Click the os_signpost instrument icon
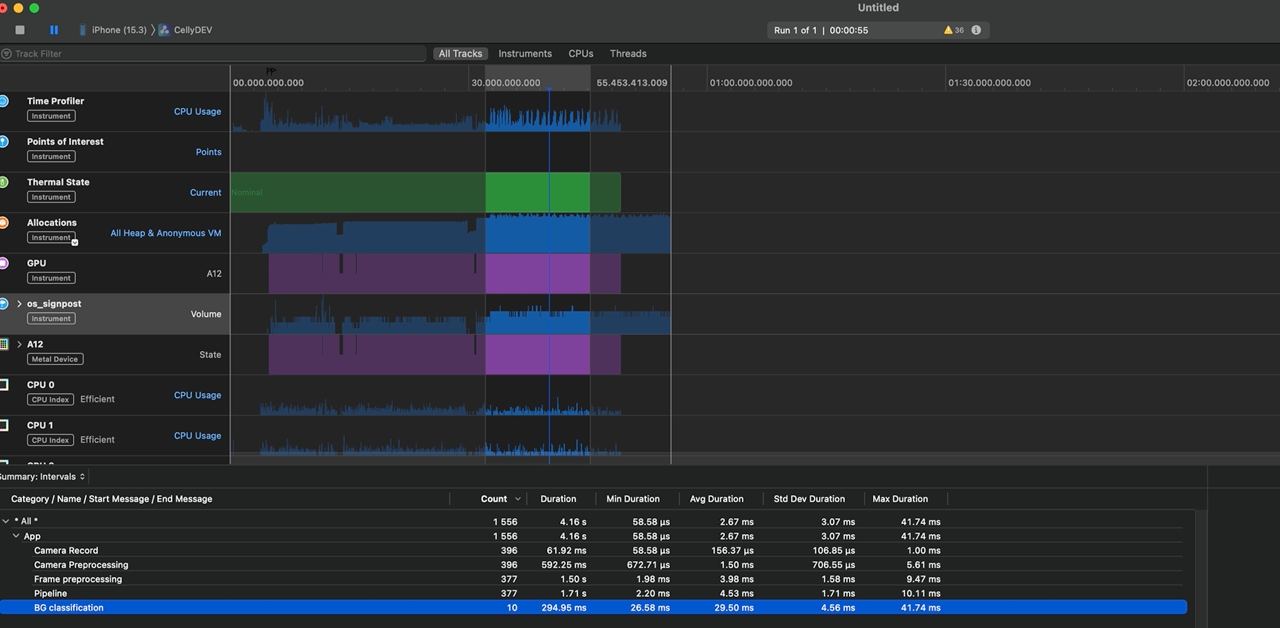Viewport: 1280px width, 628px height. pos(4,303)
